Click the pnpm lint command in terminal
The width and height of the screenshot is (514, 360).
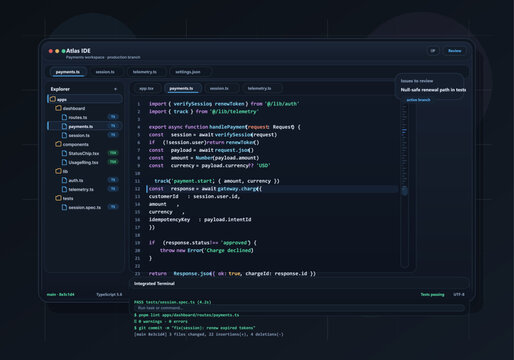click(x=186, y=315)
